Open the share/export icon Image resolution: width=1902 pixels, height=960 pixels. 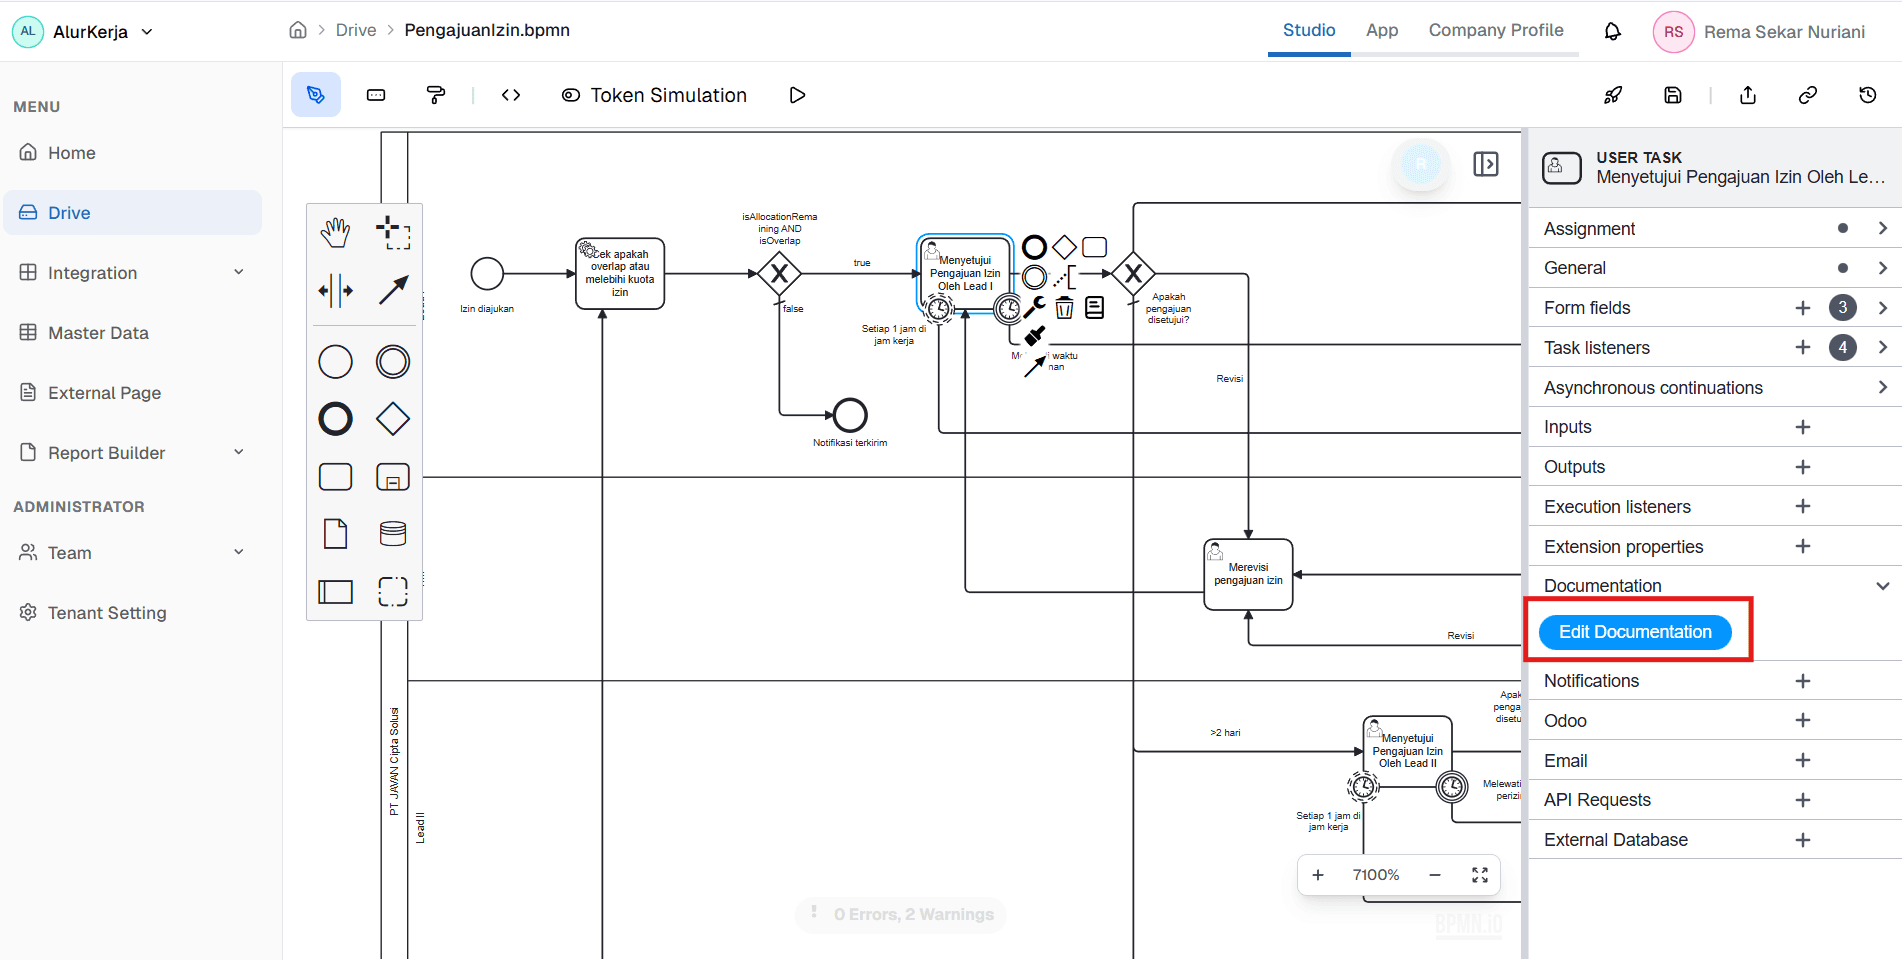pos(1747,95)
